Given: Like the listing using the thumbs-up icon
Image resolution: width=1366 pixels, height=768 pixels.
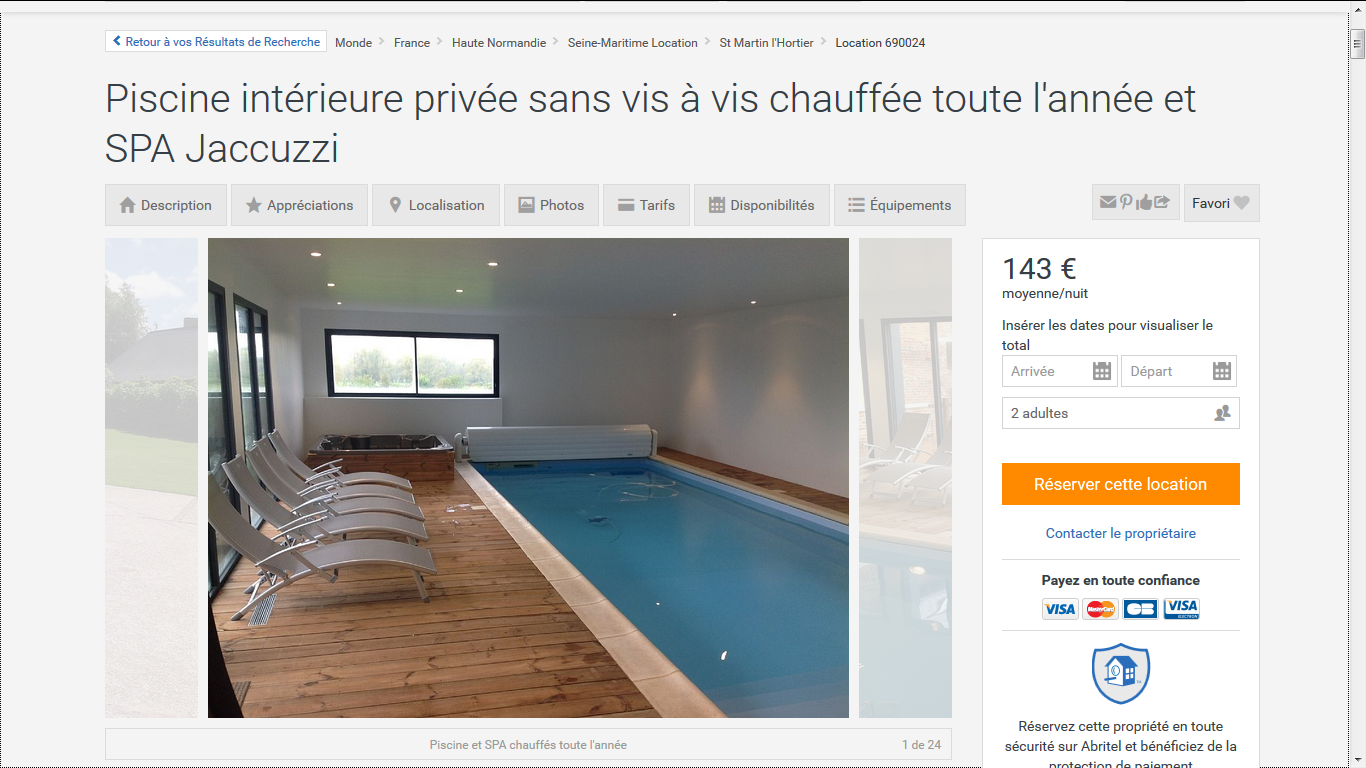Looking at the screenshot, I should point(1144,202).
